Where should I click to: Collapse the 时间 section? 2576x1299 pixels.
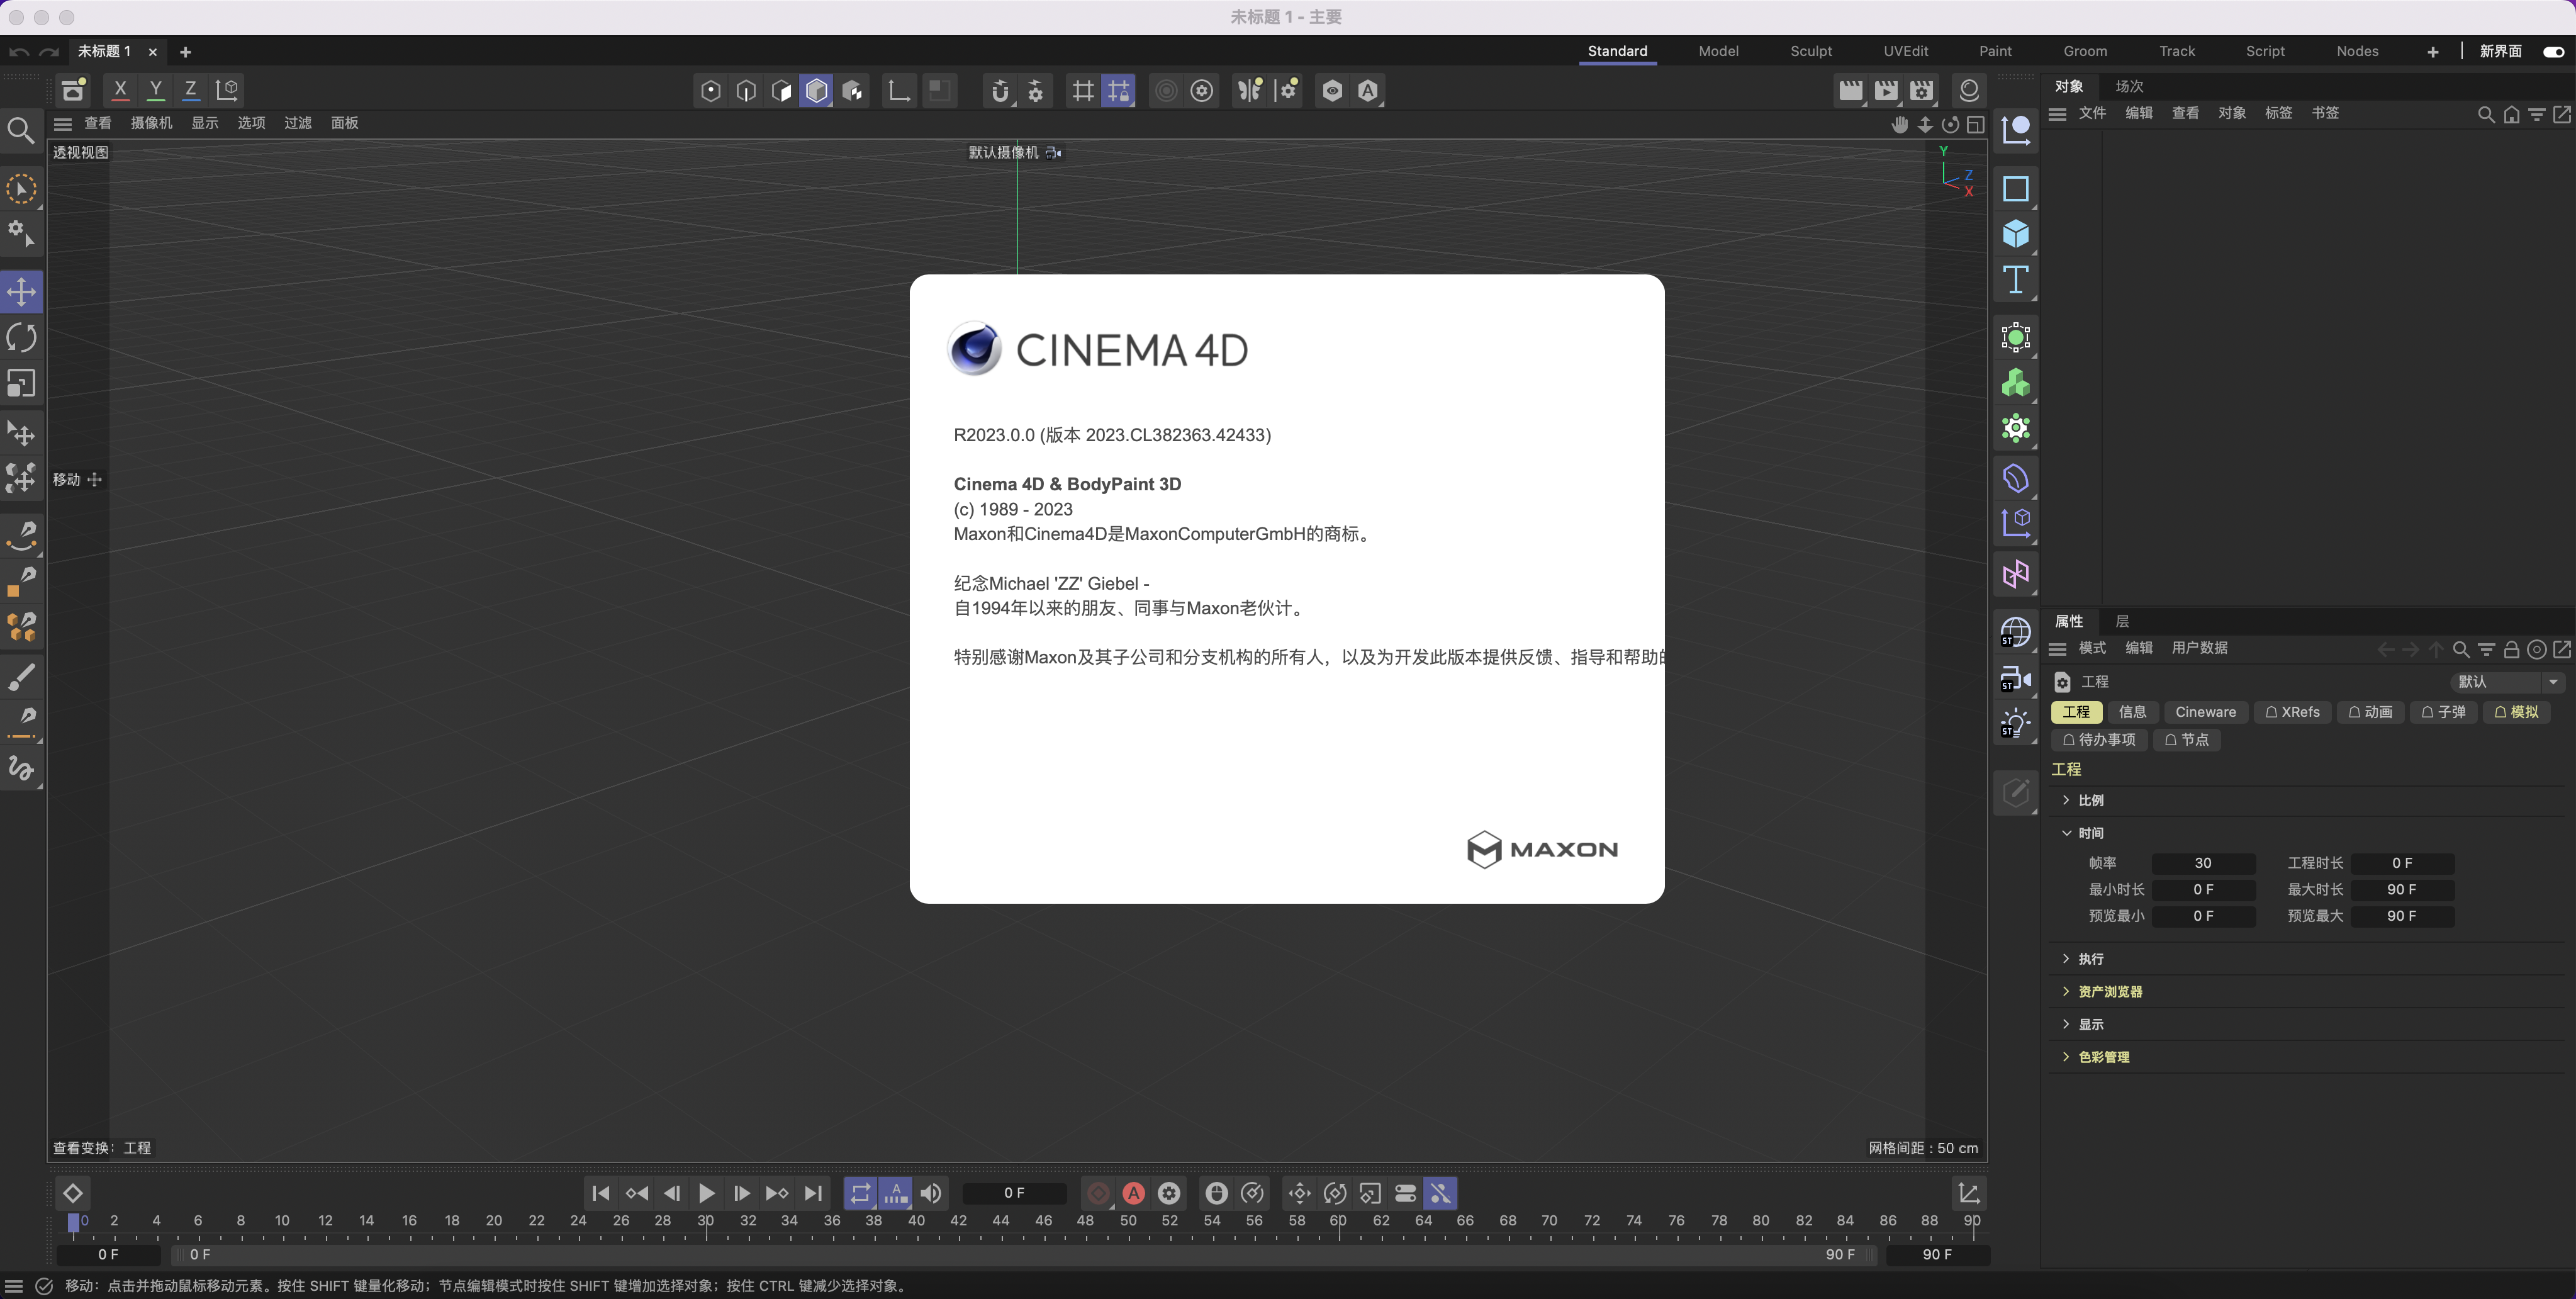pos(2090,833)
